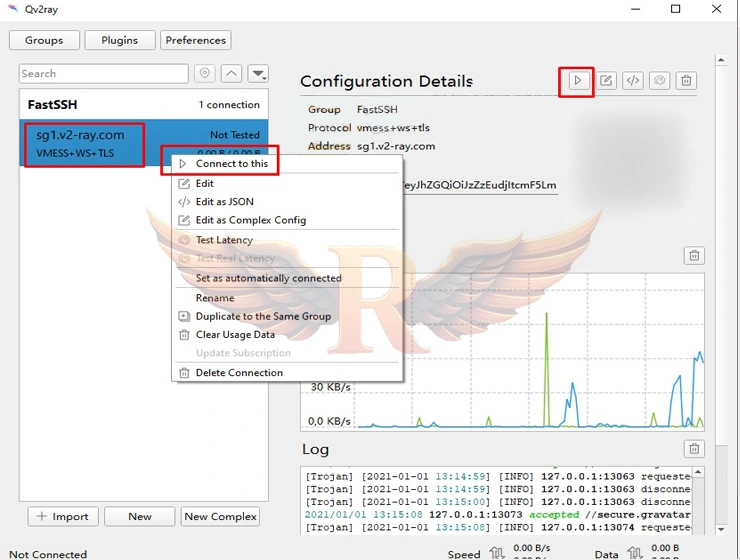740x560 pixels.
Task: Choose 'Set as automatically connected' menu option
Action: 268,278
